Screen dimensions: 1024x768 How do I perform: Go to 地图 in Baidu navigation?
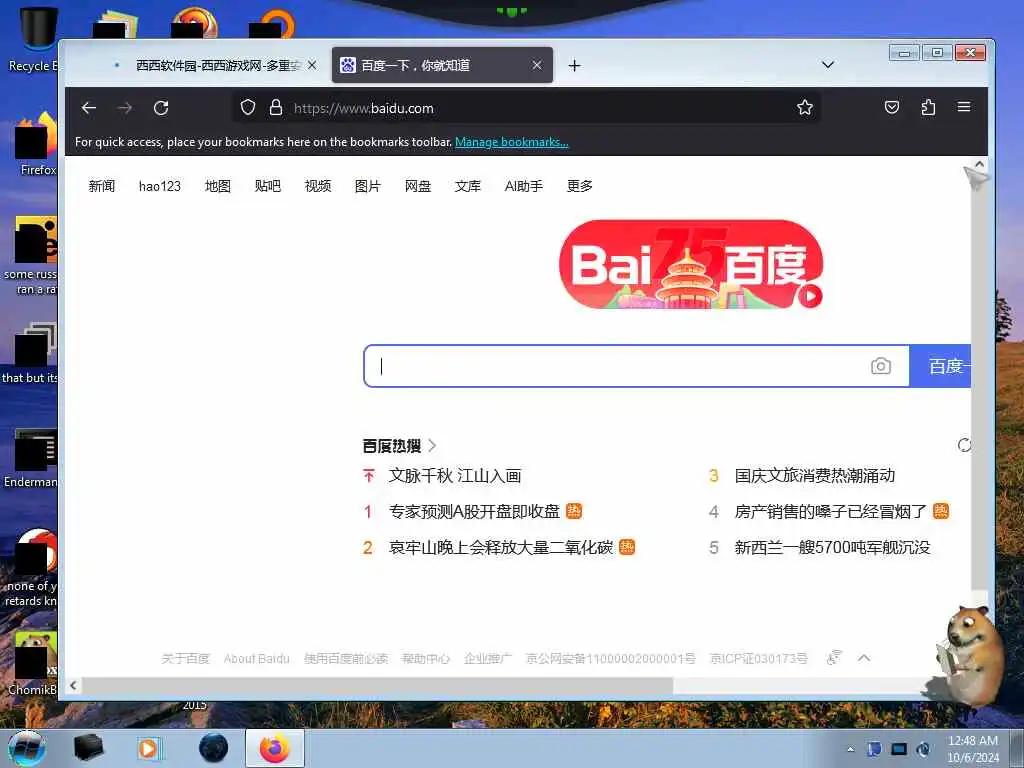coord(217,186)
